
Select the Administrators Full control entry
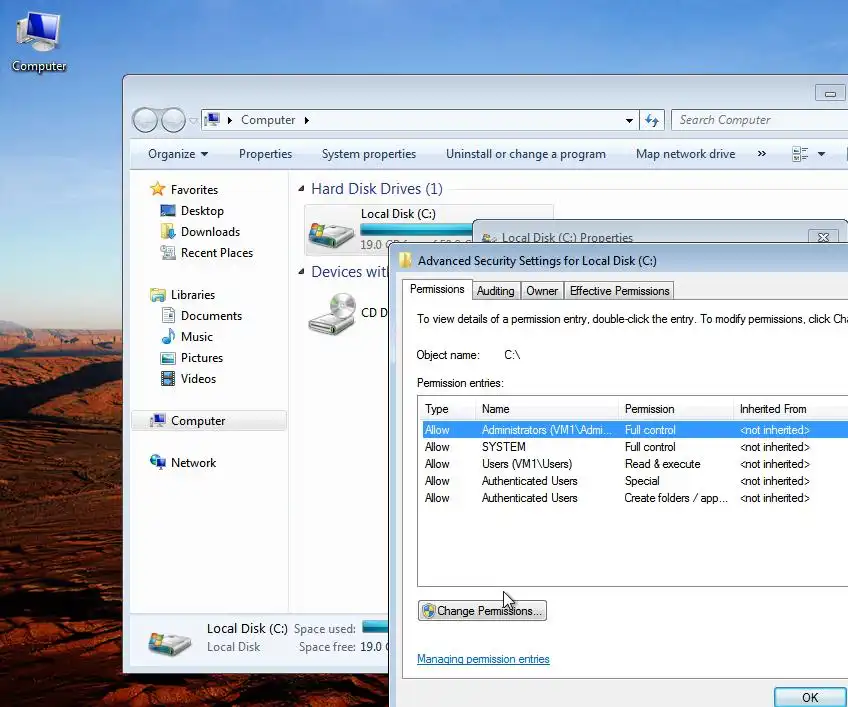[635, 430]
